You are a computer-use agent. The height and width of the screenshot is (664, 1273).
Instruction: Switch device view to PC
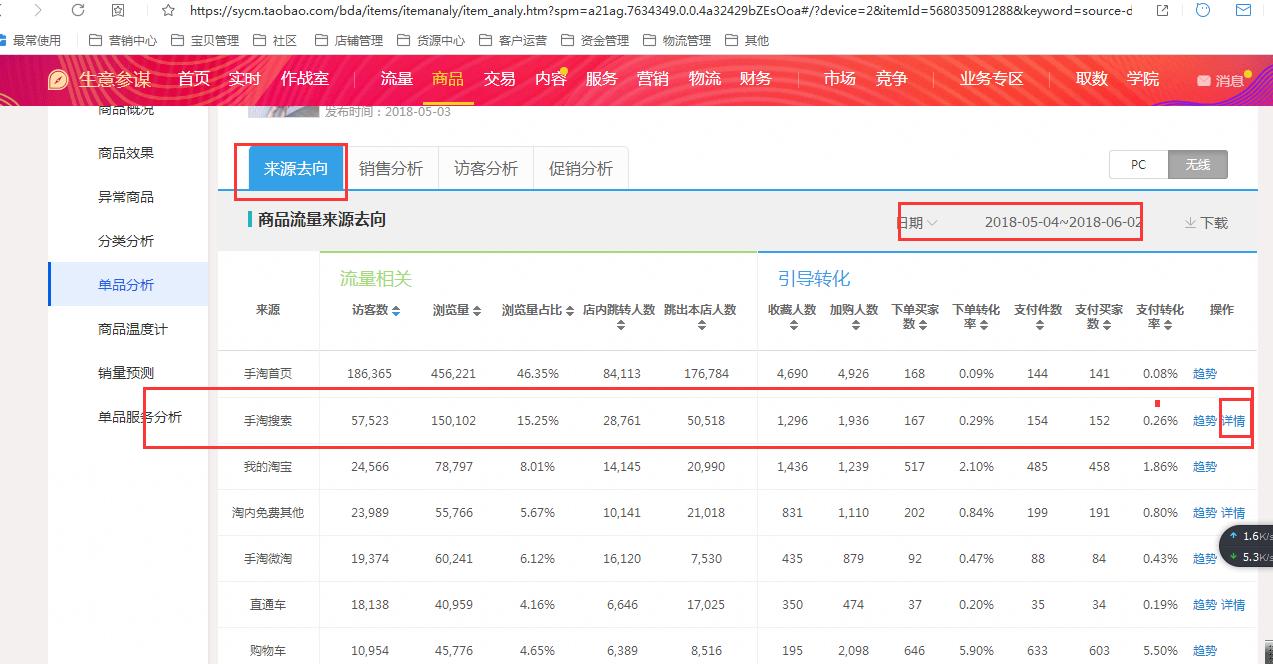tap(1137, 164)
